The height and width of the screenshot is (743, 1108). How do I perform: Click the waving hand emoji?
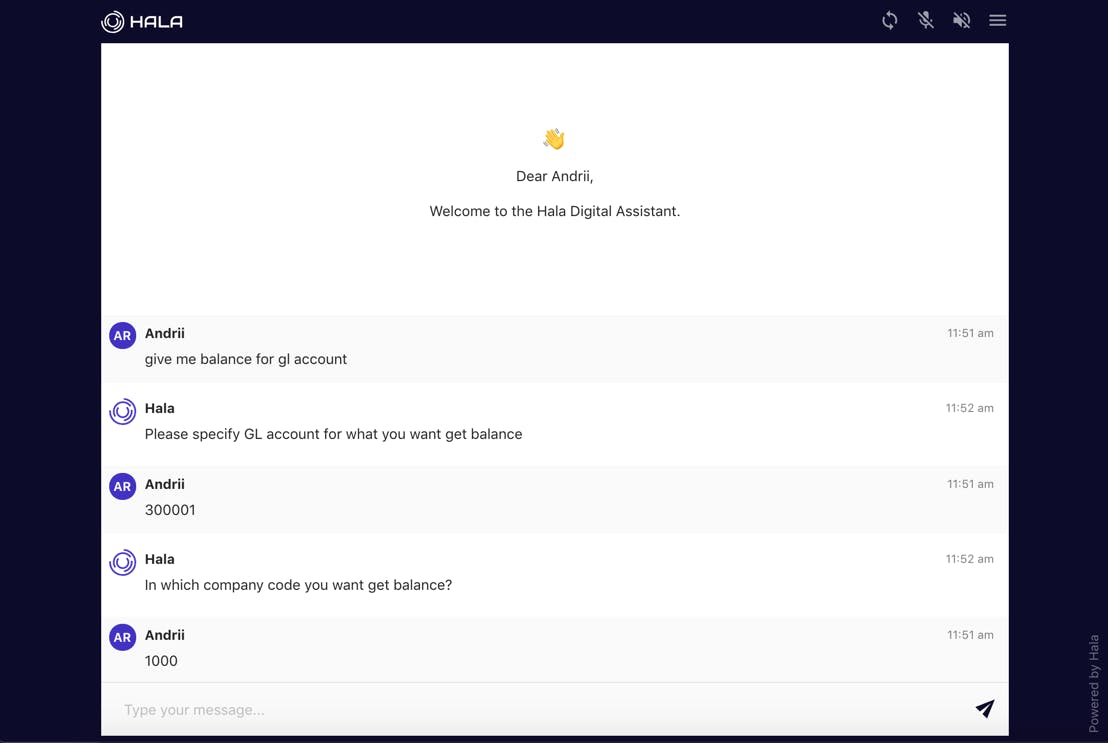tap(554, 139)
